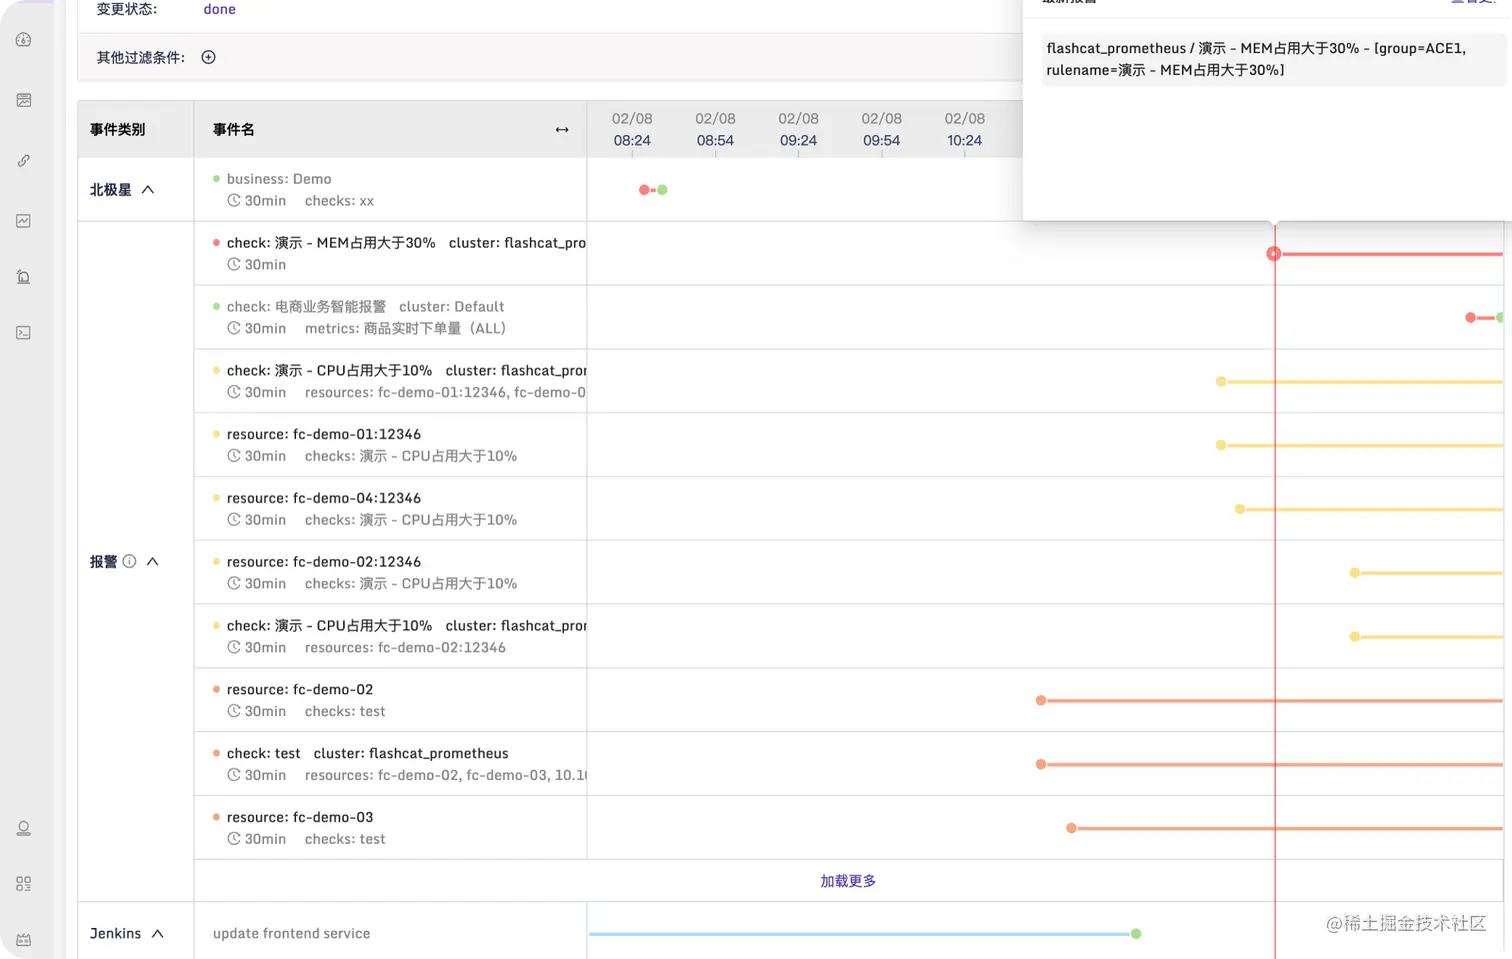Open the line-chart metrics icon in sidebar
The image size is (1512, 959).
24,221
